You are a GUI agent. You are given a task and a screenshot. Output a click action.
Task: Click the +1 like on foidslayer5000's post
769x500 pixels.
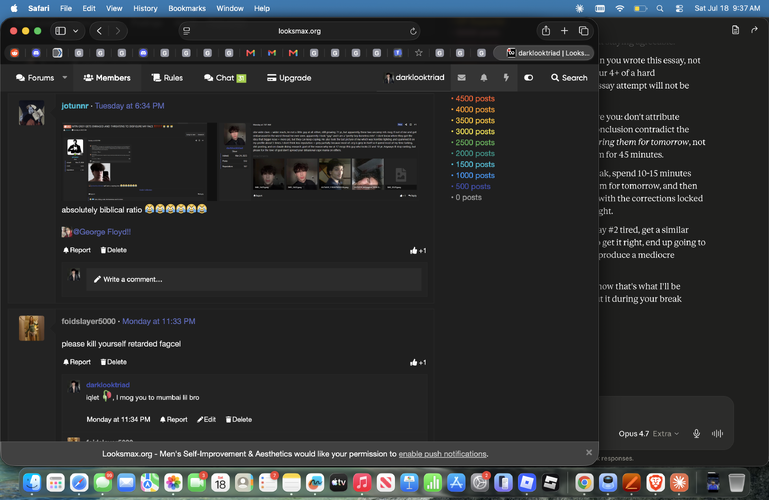418,362
